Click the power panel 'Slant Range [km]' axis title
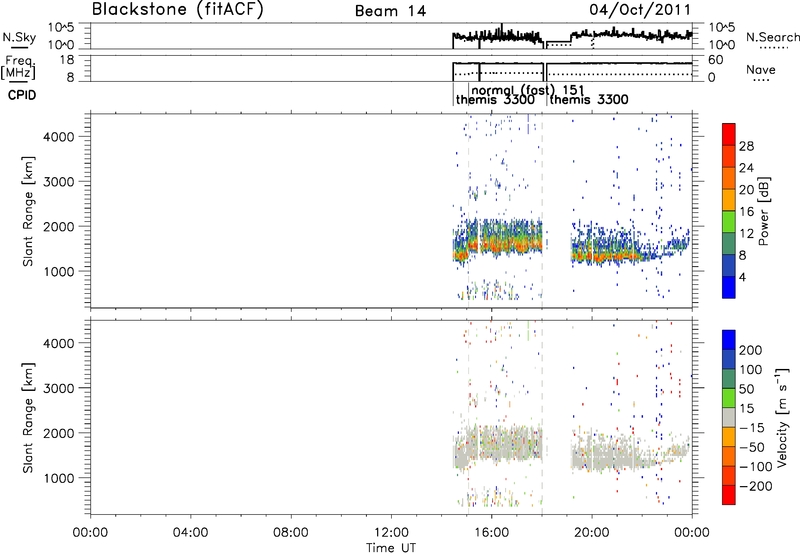 click(x=28, y=211)
